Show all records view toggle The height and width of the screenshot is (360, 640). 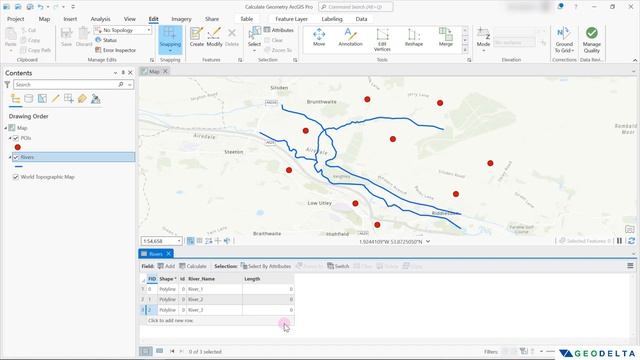(x=145, y=351)
